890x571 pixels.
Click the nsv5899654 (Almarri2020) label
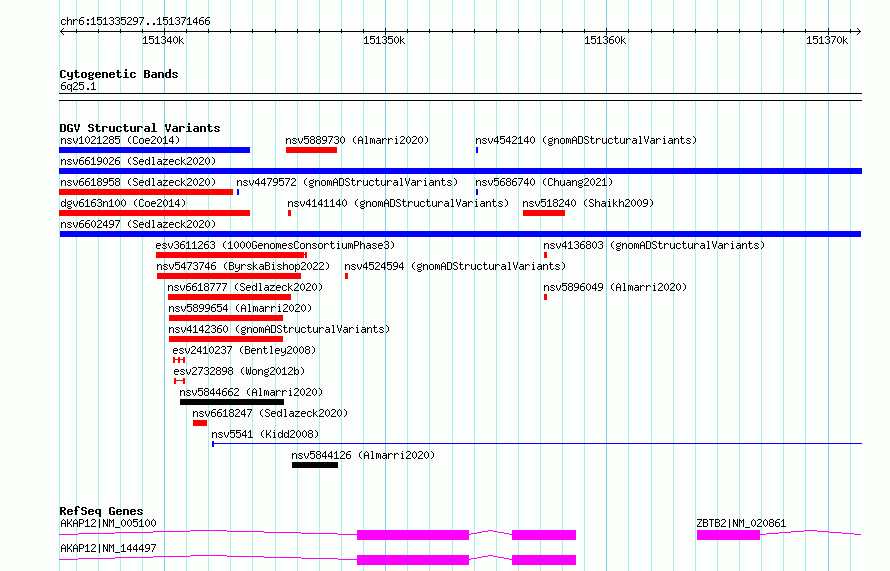point(240,308)
